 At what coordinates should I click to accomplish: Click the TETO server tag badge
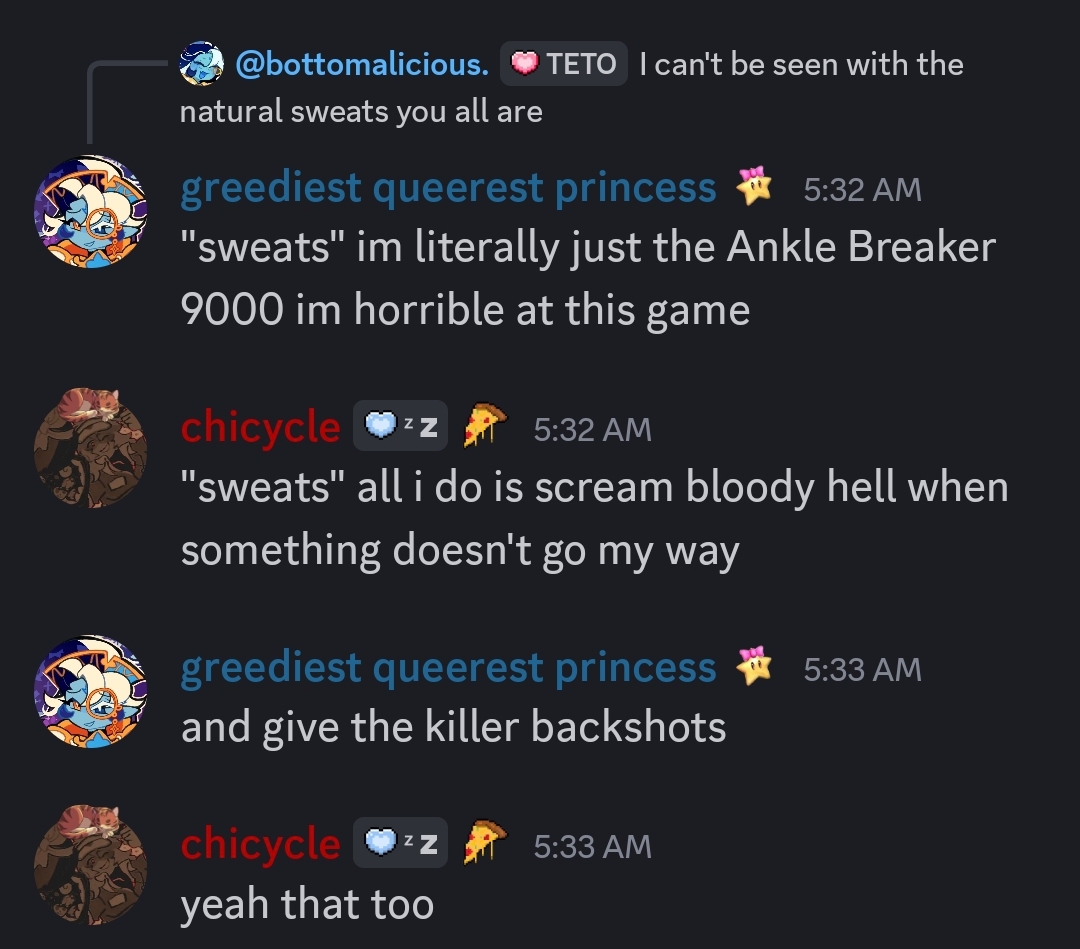pyautogui.click(x=563, y=64)
